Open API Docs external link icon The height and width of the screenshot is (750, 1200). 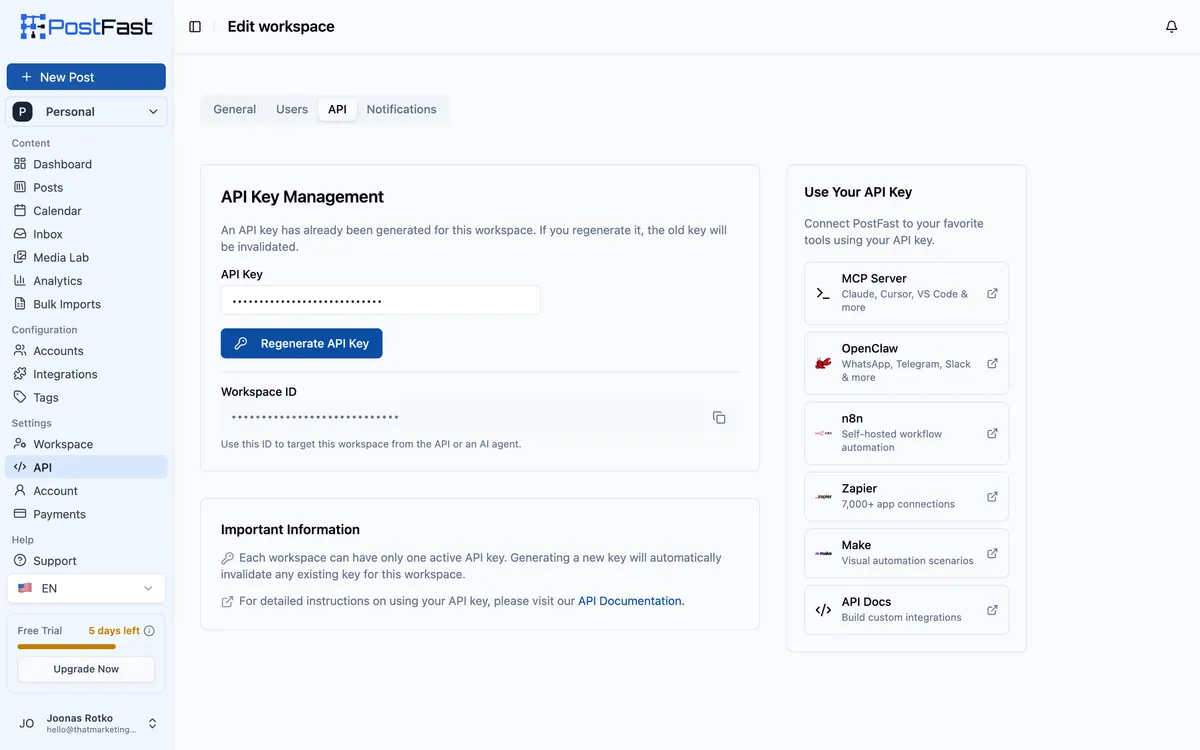(992, 610)
